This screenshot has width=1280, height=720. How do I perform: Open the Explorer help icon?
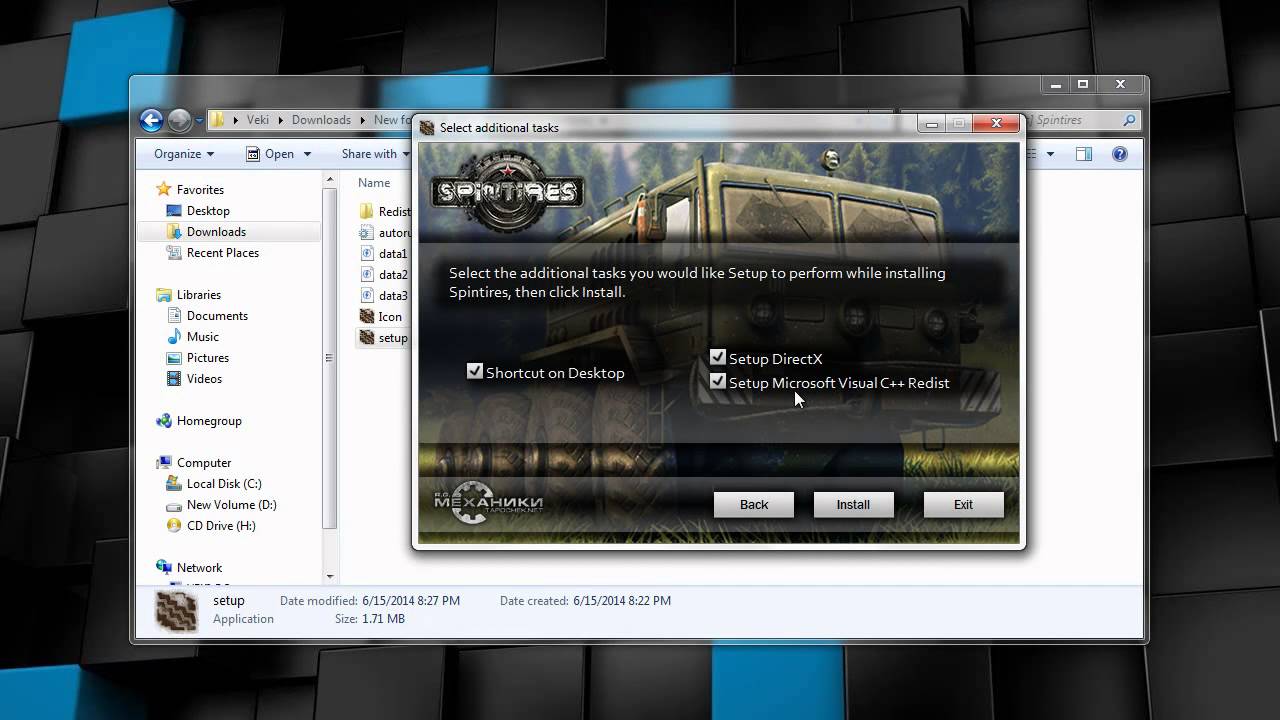tap(1120, 154)
